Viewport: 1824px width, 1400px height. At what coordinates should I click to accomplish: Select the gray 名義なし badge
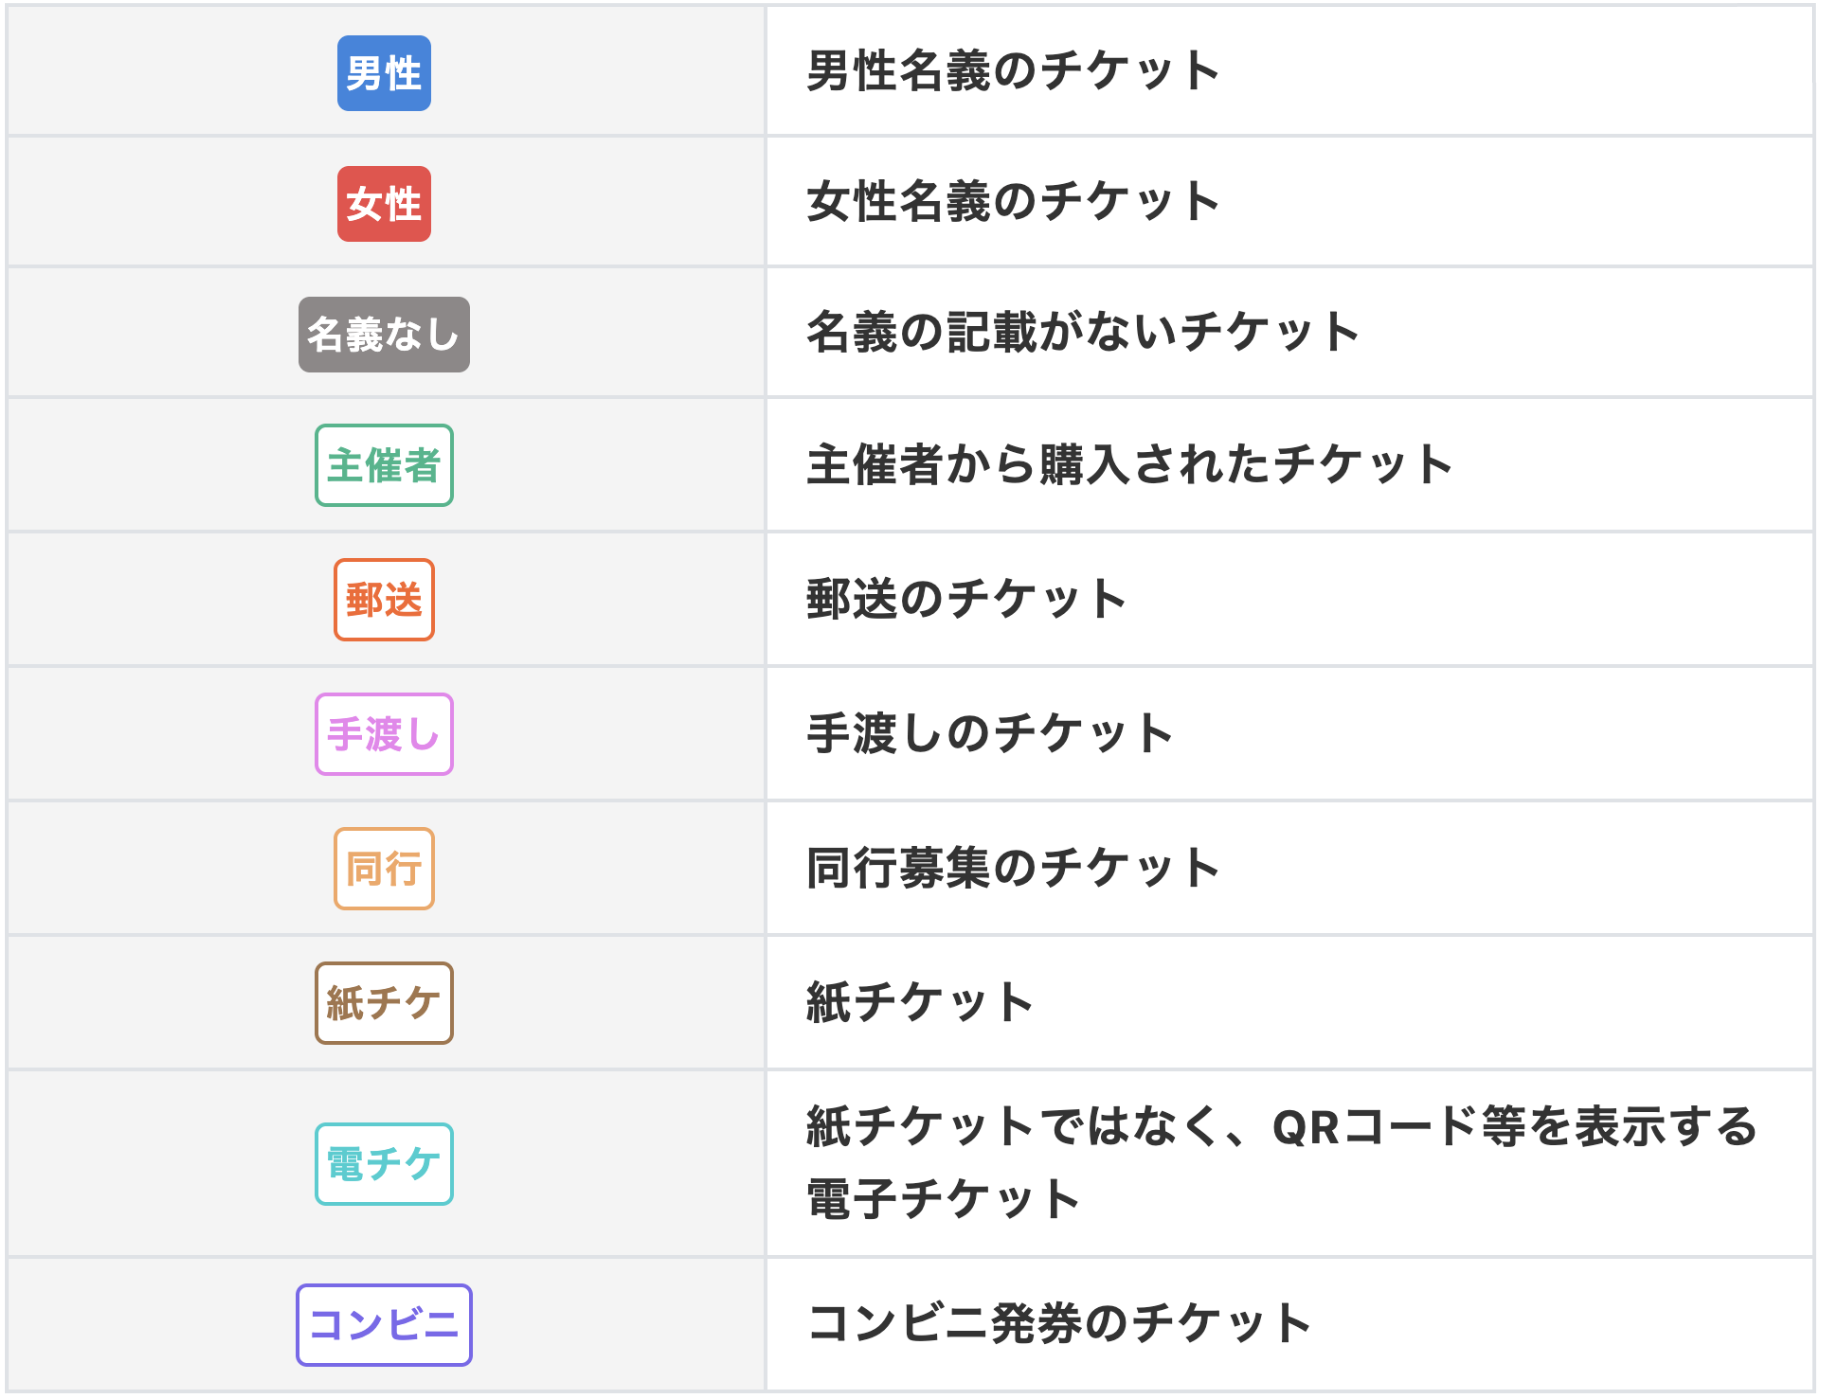tap(384, 334)
